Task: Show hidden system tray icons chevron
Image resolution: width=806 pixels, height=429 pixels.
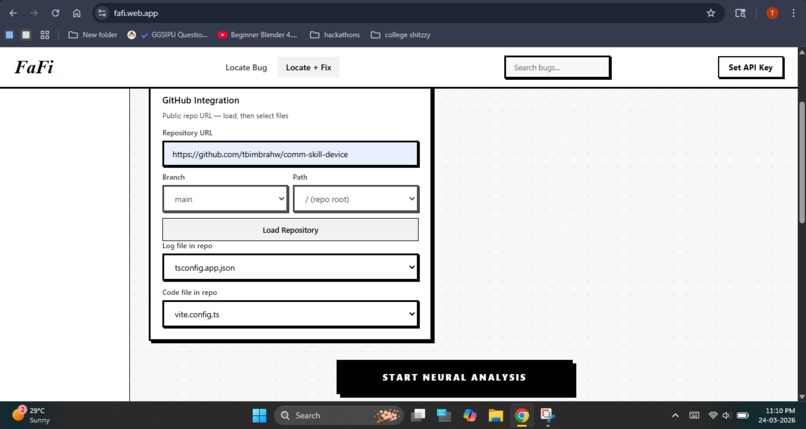Action: (675, 415)
